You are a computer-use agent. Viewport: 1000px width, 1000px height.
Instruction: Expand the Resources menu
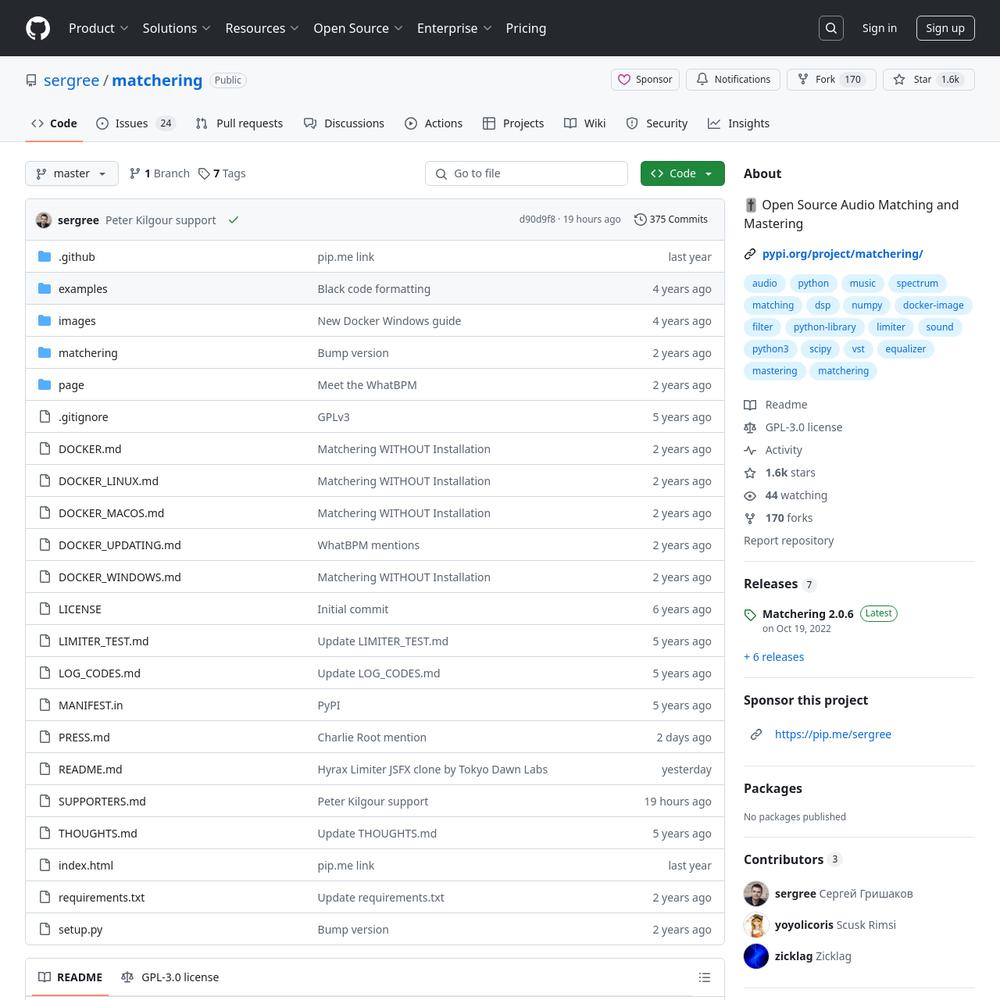pos(261,28)
